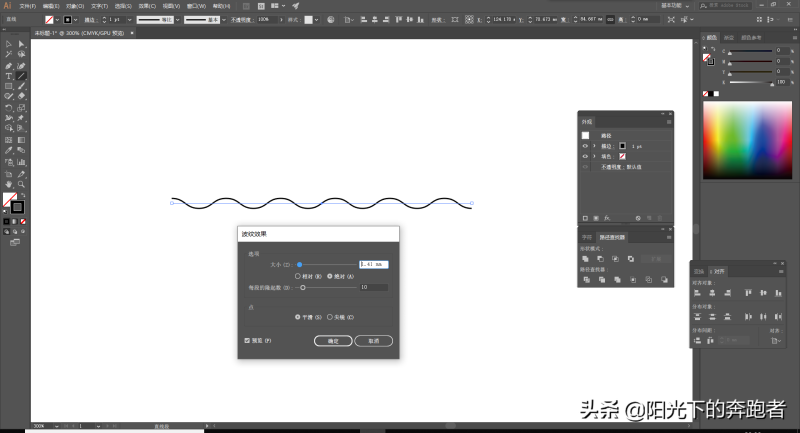Screen dimensions: 800x433
Task: Click the Eyedropper tool
Action: click(x=8, y=151)
